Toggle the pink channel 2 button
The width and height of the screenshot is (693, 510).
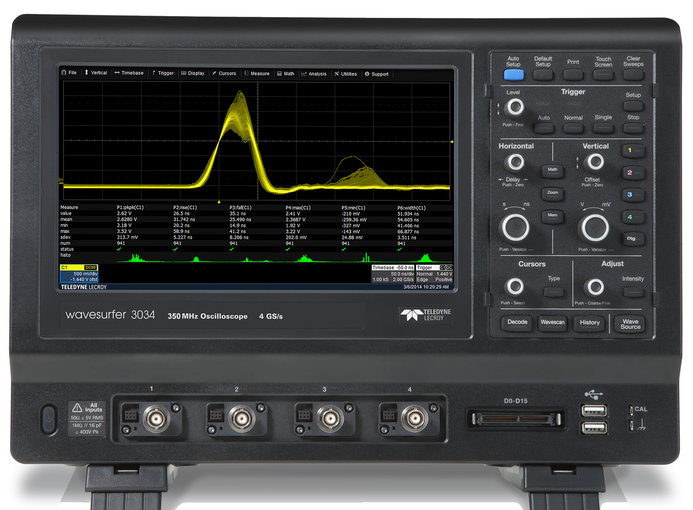[x=633, y=173]
